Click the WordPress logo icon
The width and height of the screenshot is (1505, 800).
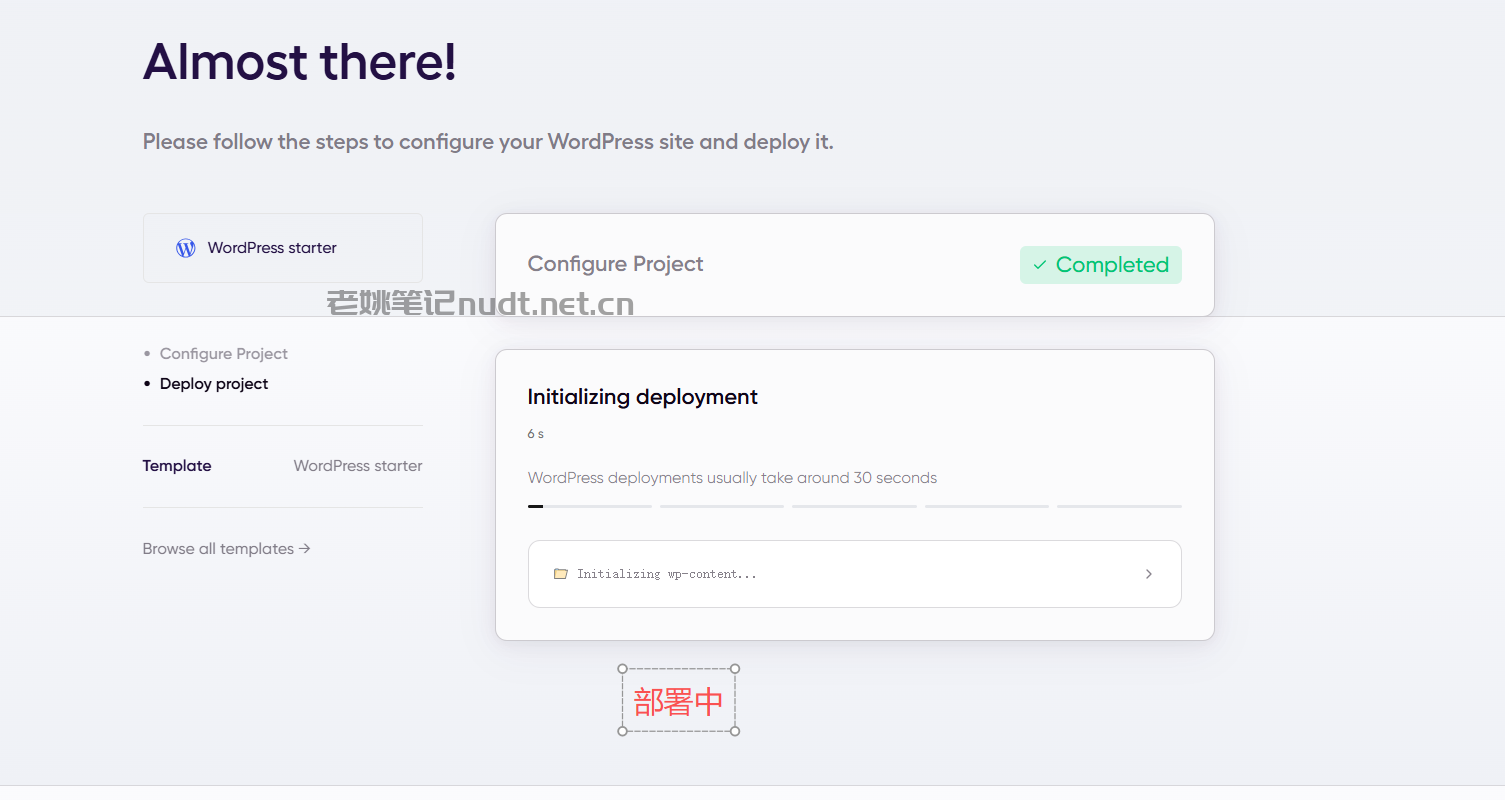tap(186, 248)
